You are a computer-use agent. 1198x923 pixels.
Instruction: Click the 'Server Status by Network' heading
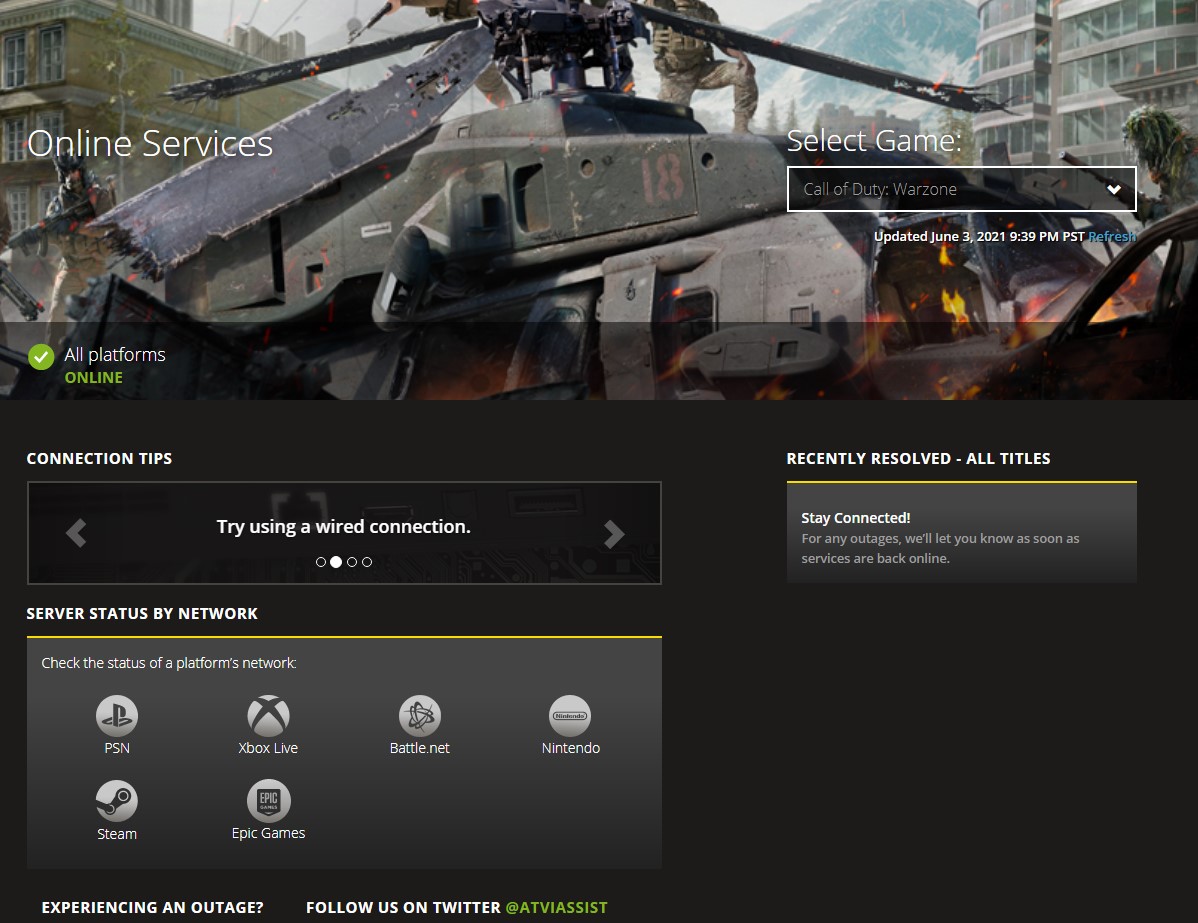(142, 614)
